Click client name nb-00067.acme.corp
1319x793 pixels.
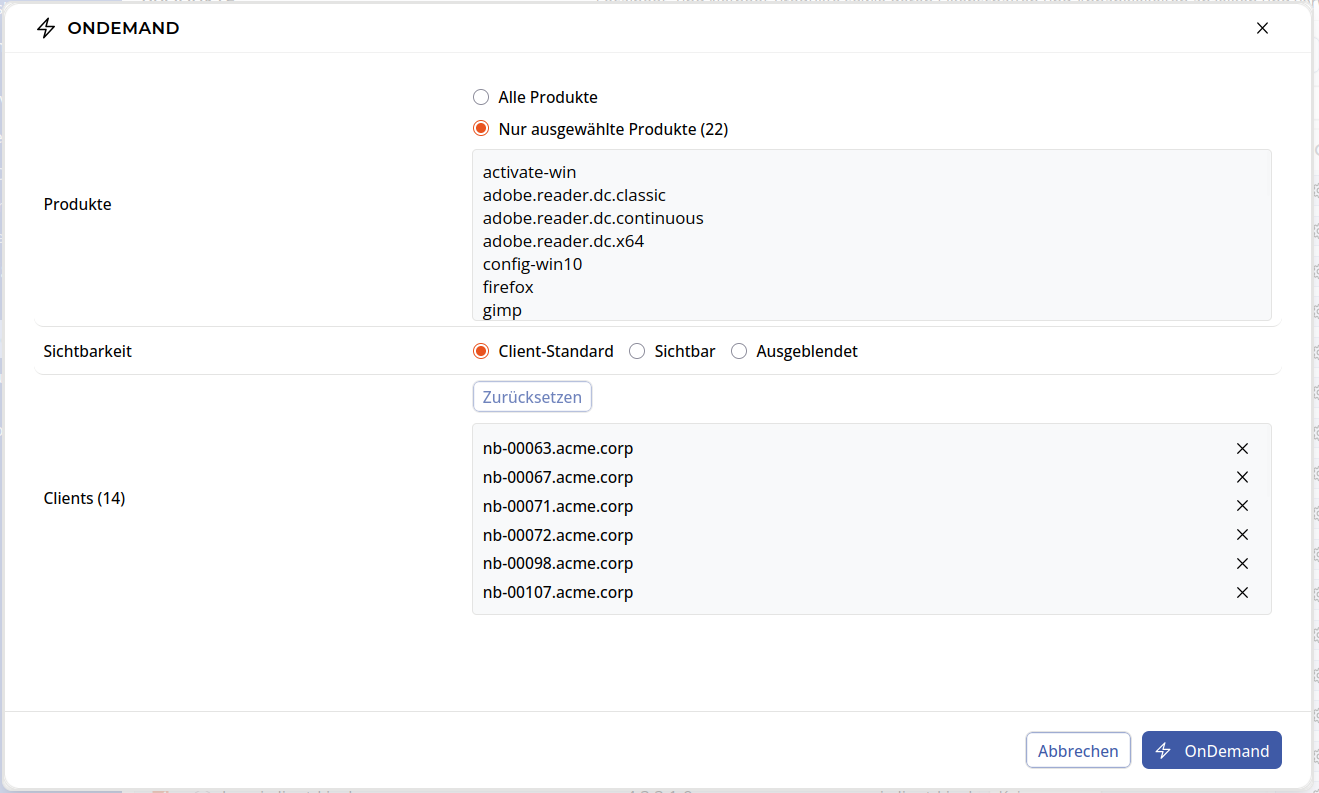558,477
